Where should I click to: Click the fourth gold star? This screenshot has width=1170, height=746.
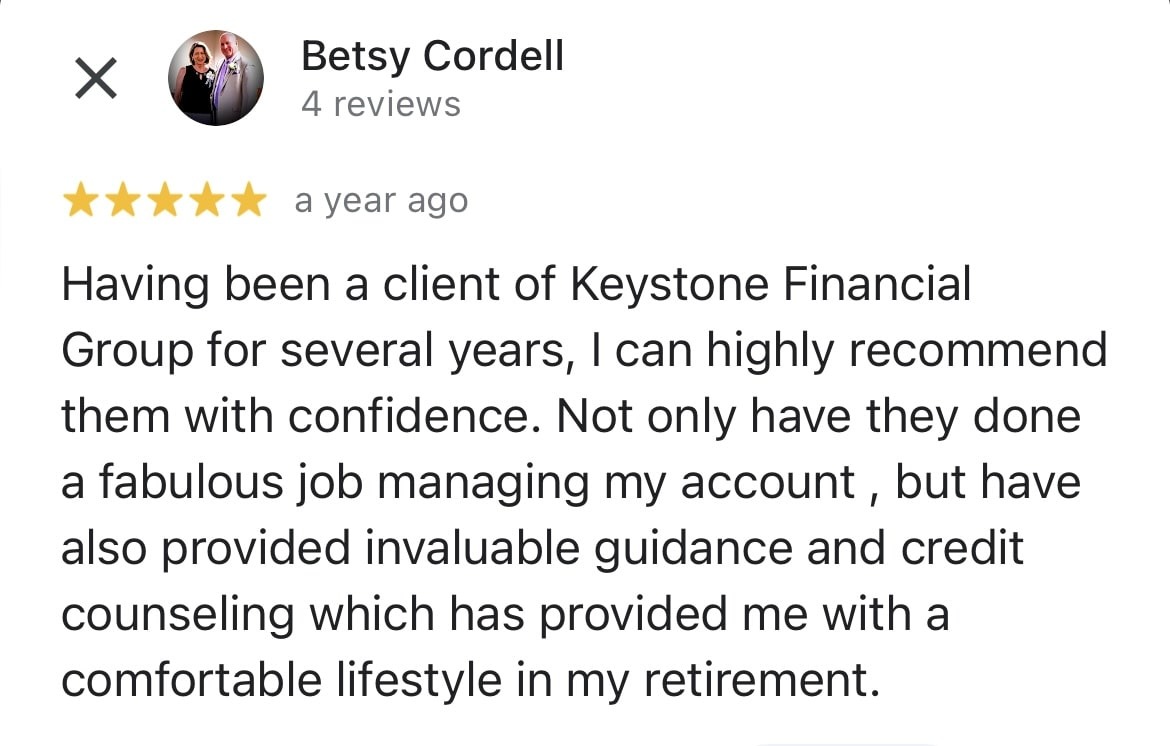[205, 202]
